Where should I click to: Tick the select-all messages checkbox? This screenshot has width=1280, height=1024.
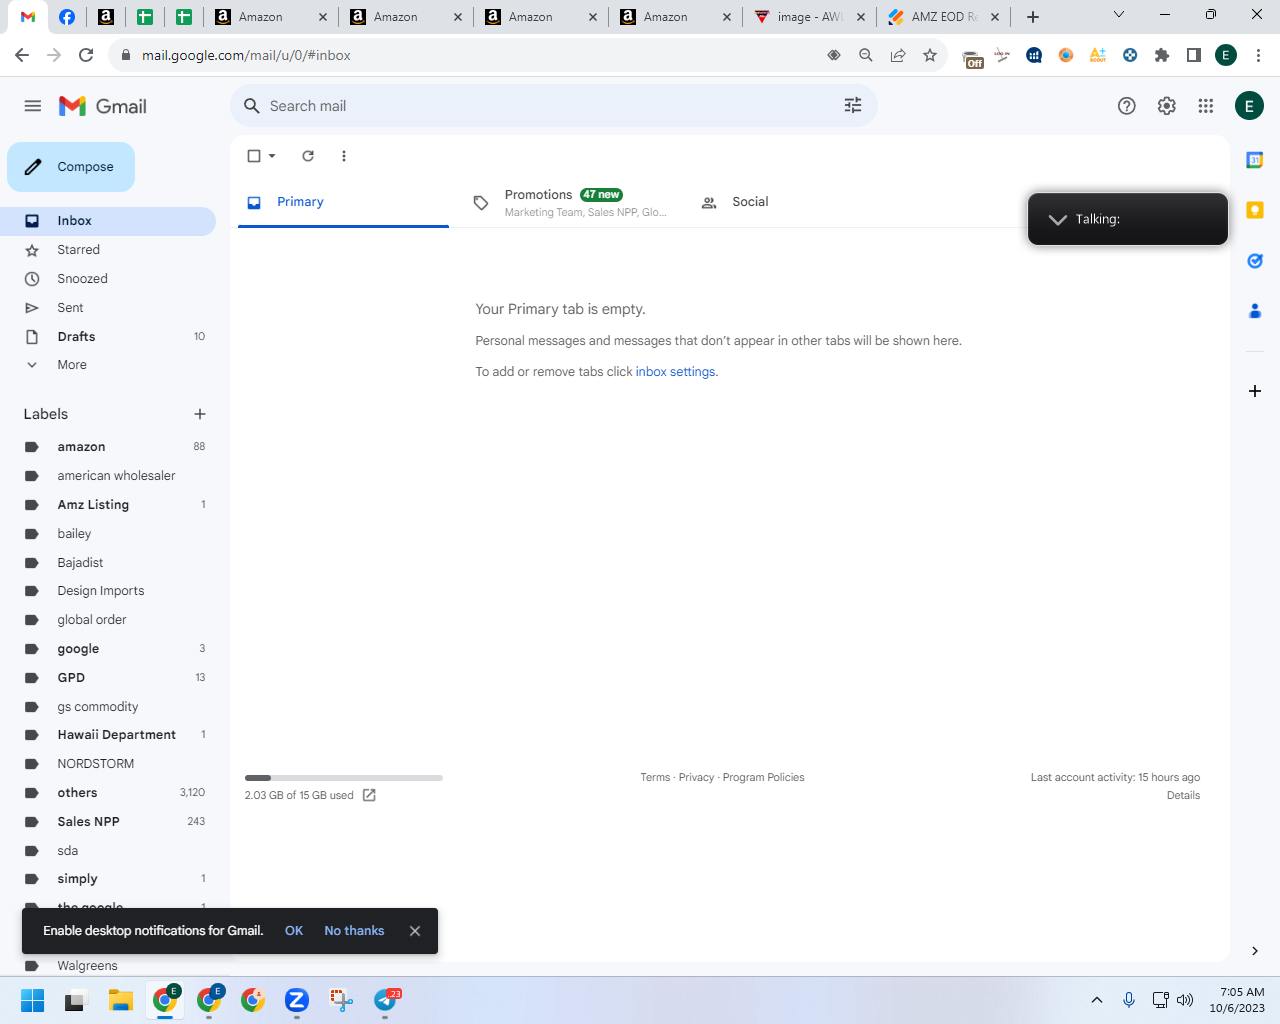click(x=254, y=156)
